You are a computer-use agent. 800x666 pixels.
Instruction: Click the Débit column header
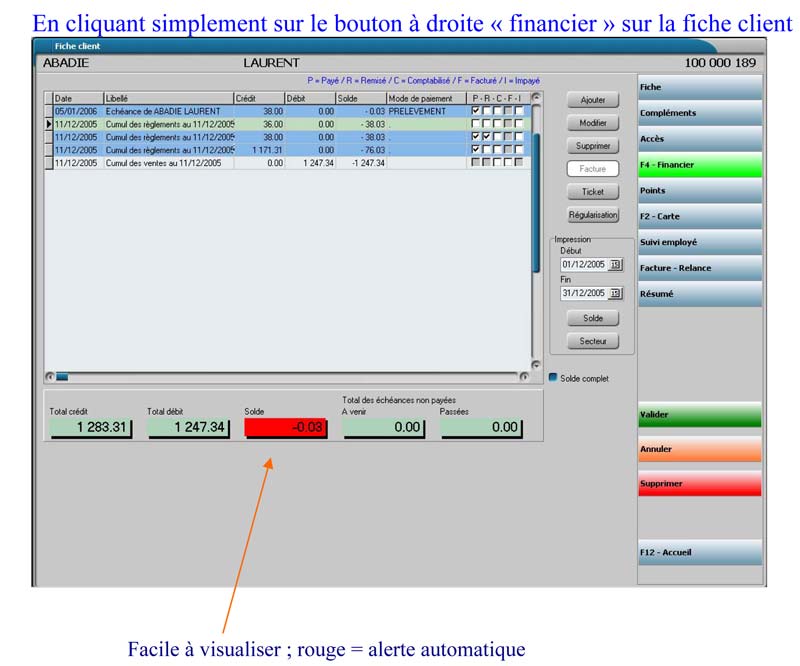coord(310,98)
